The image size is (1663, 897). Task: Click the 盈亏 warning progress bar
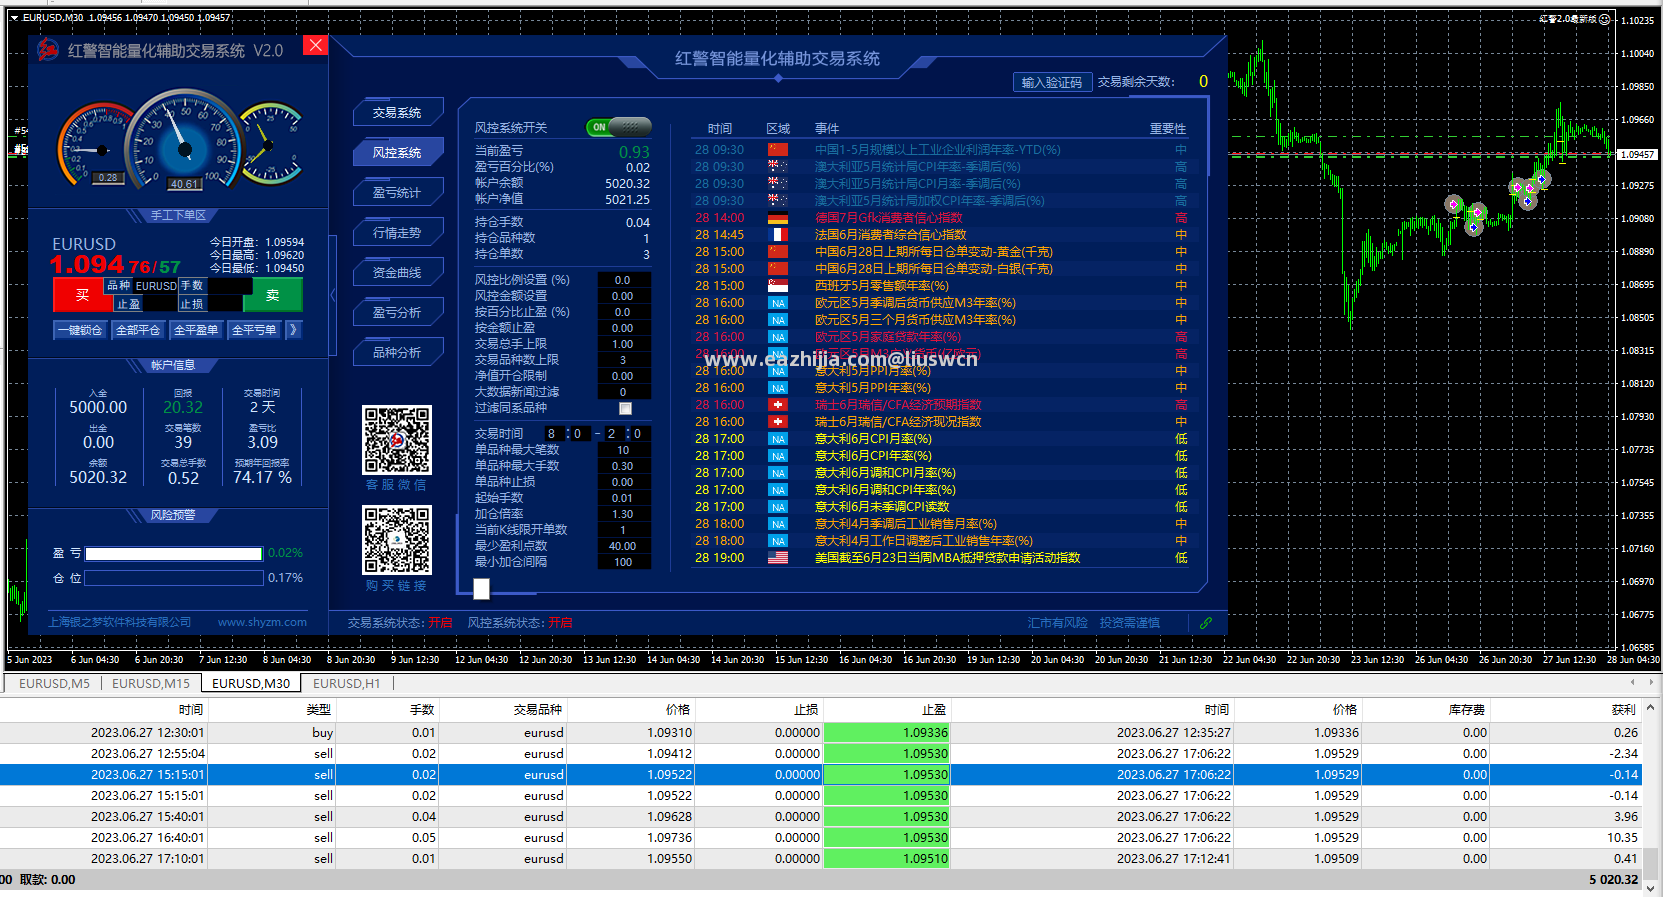pos(174,553)
